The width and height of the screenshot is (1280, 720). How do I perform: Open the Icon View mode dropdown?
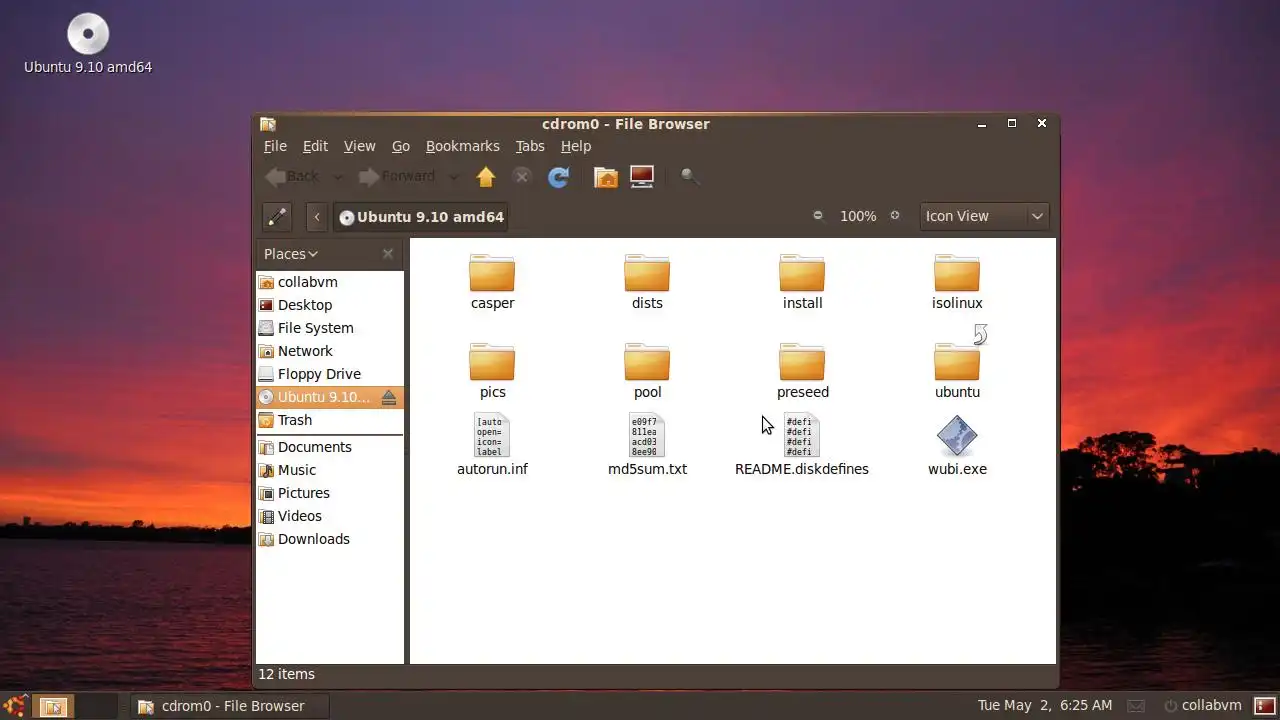[x=984, y=216]
